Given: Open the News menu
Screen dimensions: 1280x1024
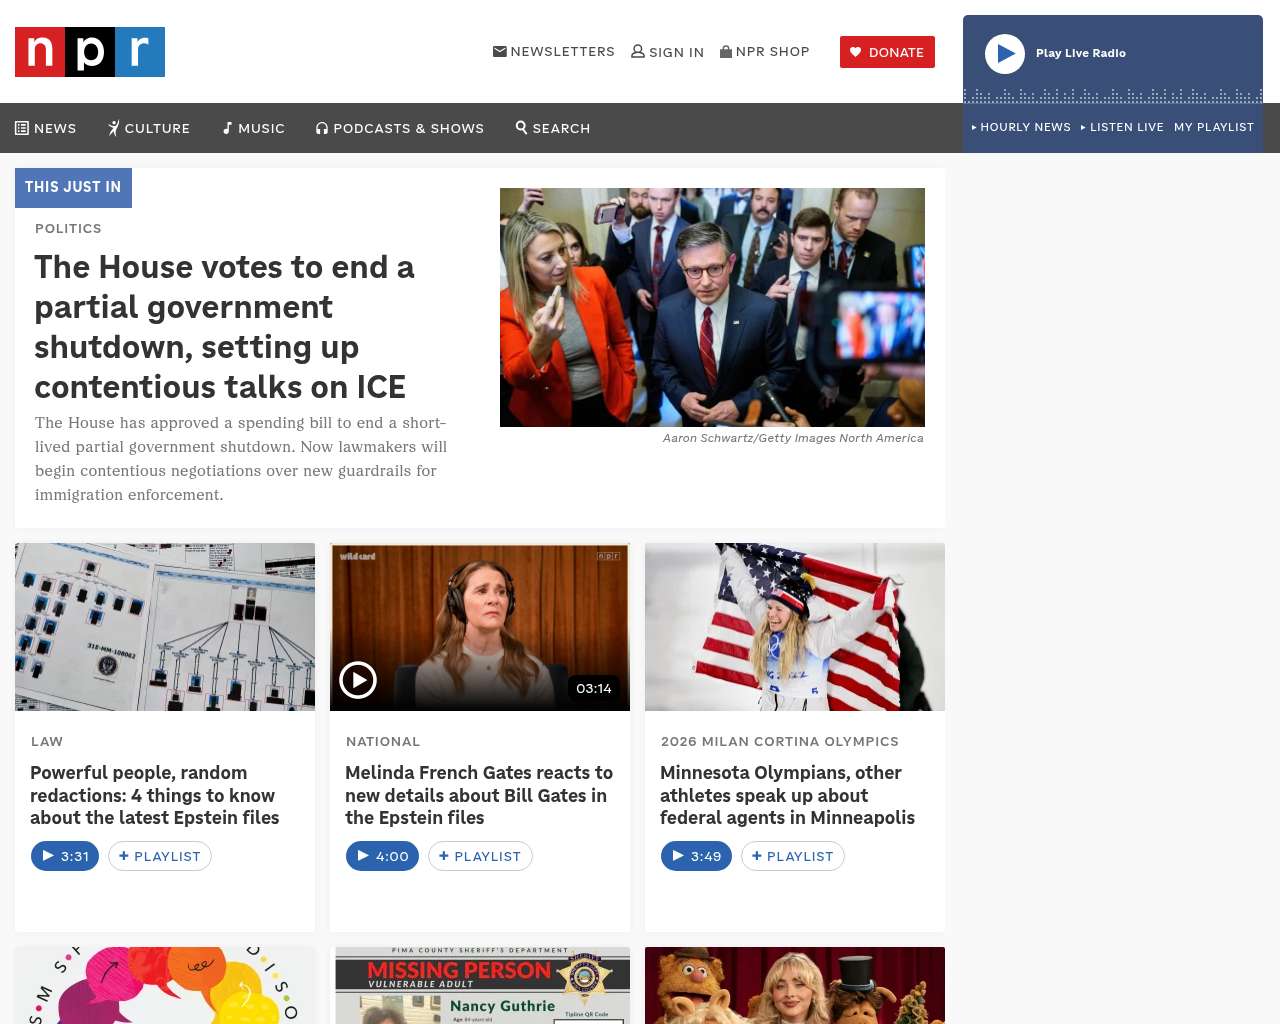Looking at the screenshot, I should click(46, 128).
